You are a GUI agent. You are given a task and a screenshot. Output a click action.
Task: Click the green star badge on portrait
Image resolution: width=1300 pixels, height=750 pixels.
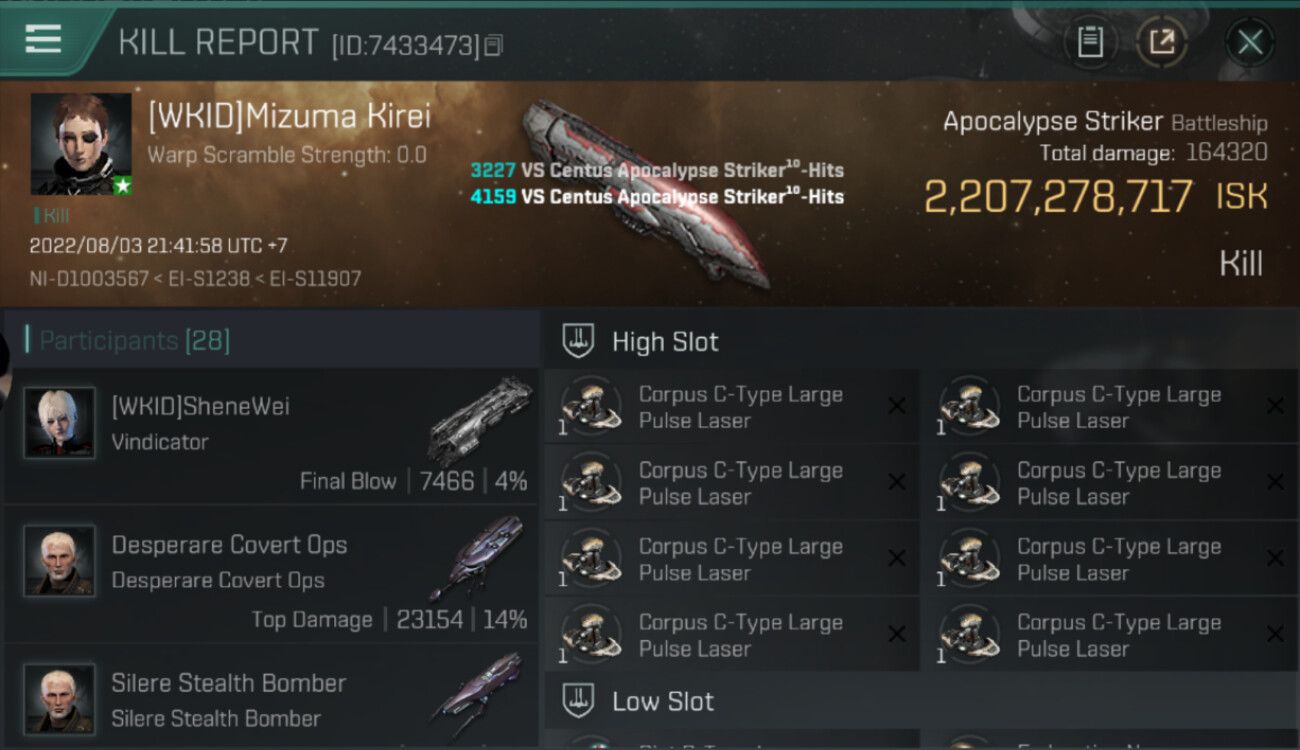click(x=122, y=186)
